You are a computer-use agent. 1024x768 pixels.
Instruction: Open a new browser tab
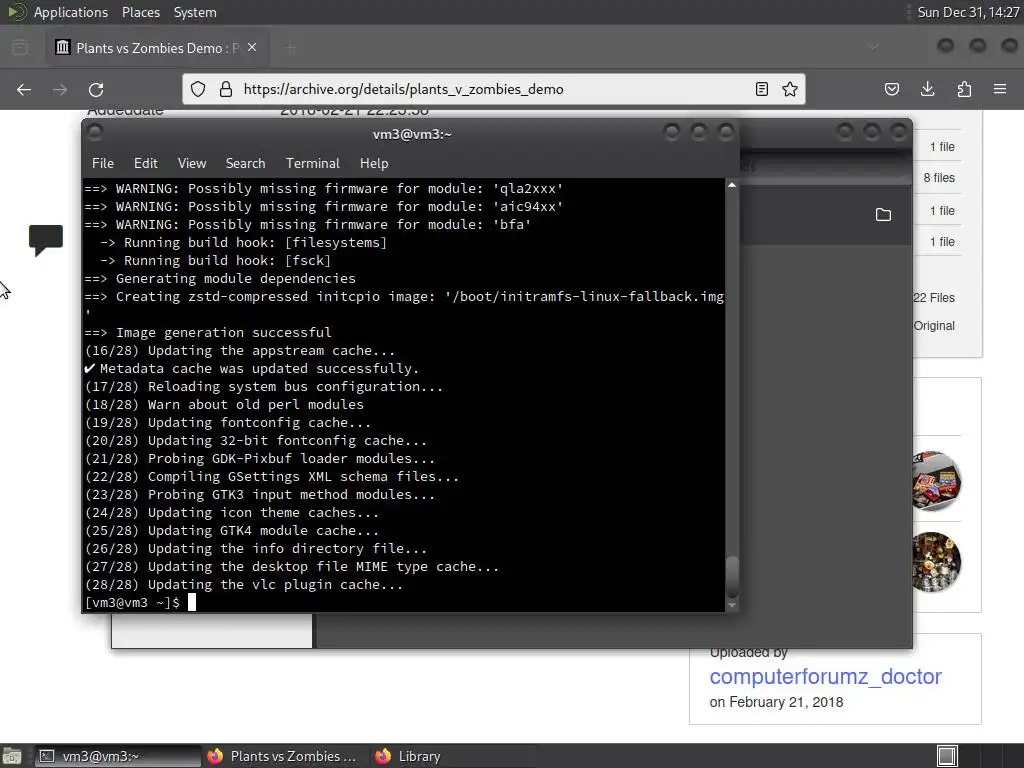[290, 48]
